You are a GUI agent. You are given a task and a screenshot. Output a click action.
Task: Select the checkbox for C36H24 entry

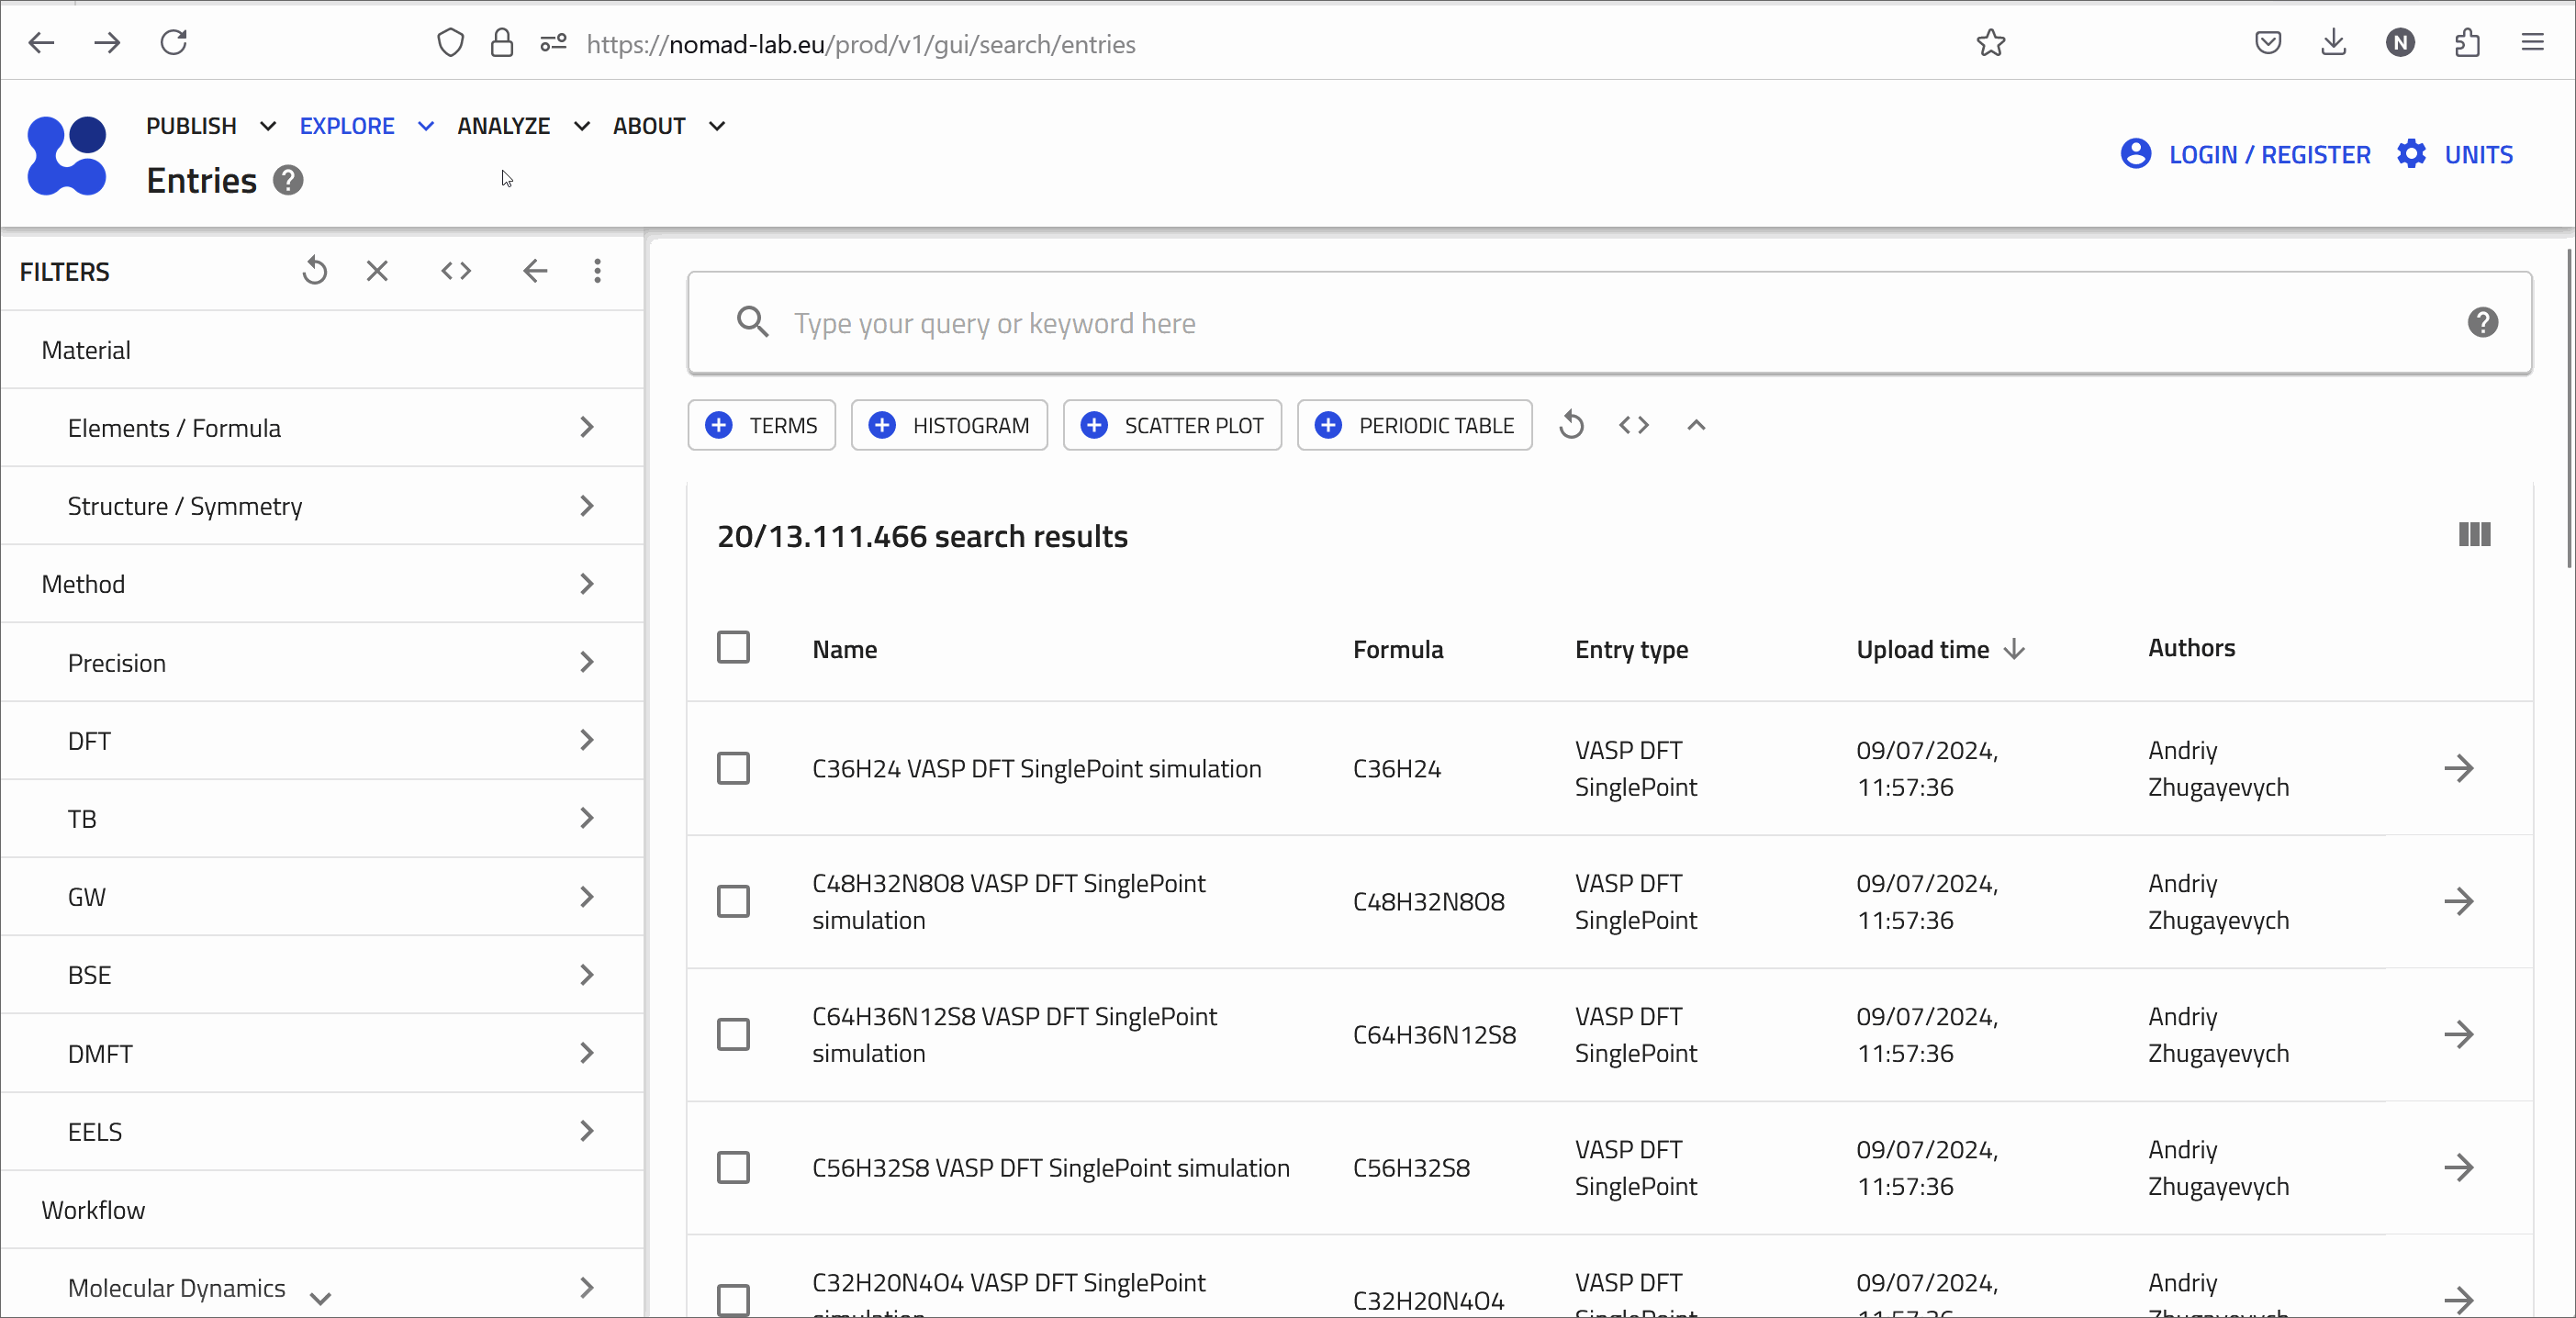tap(734, 768)
